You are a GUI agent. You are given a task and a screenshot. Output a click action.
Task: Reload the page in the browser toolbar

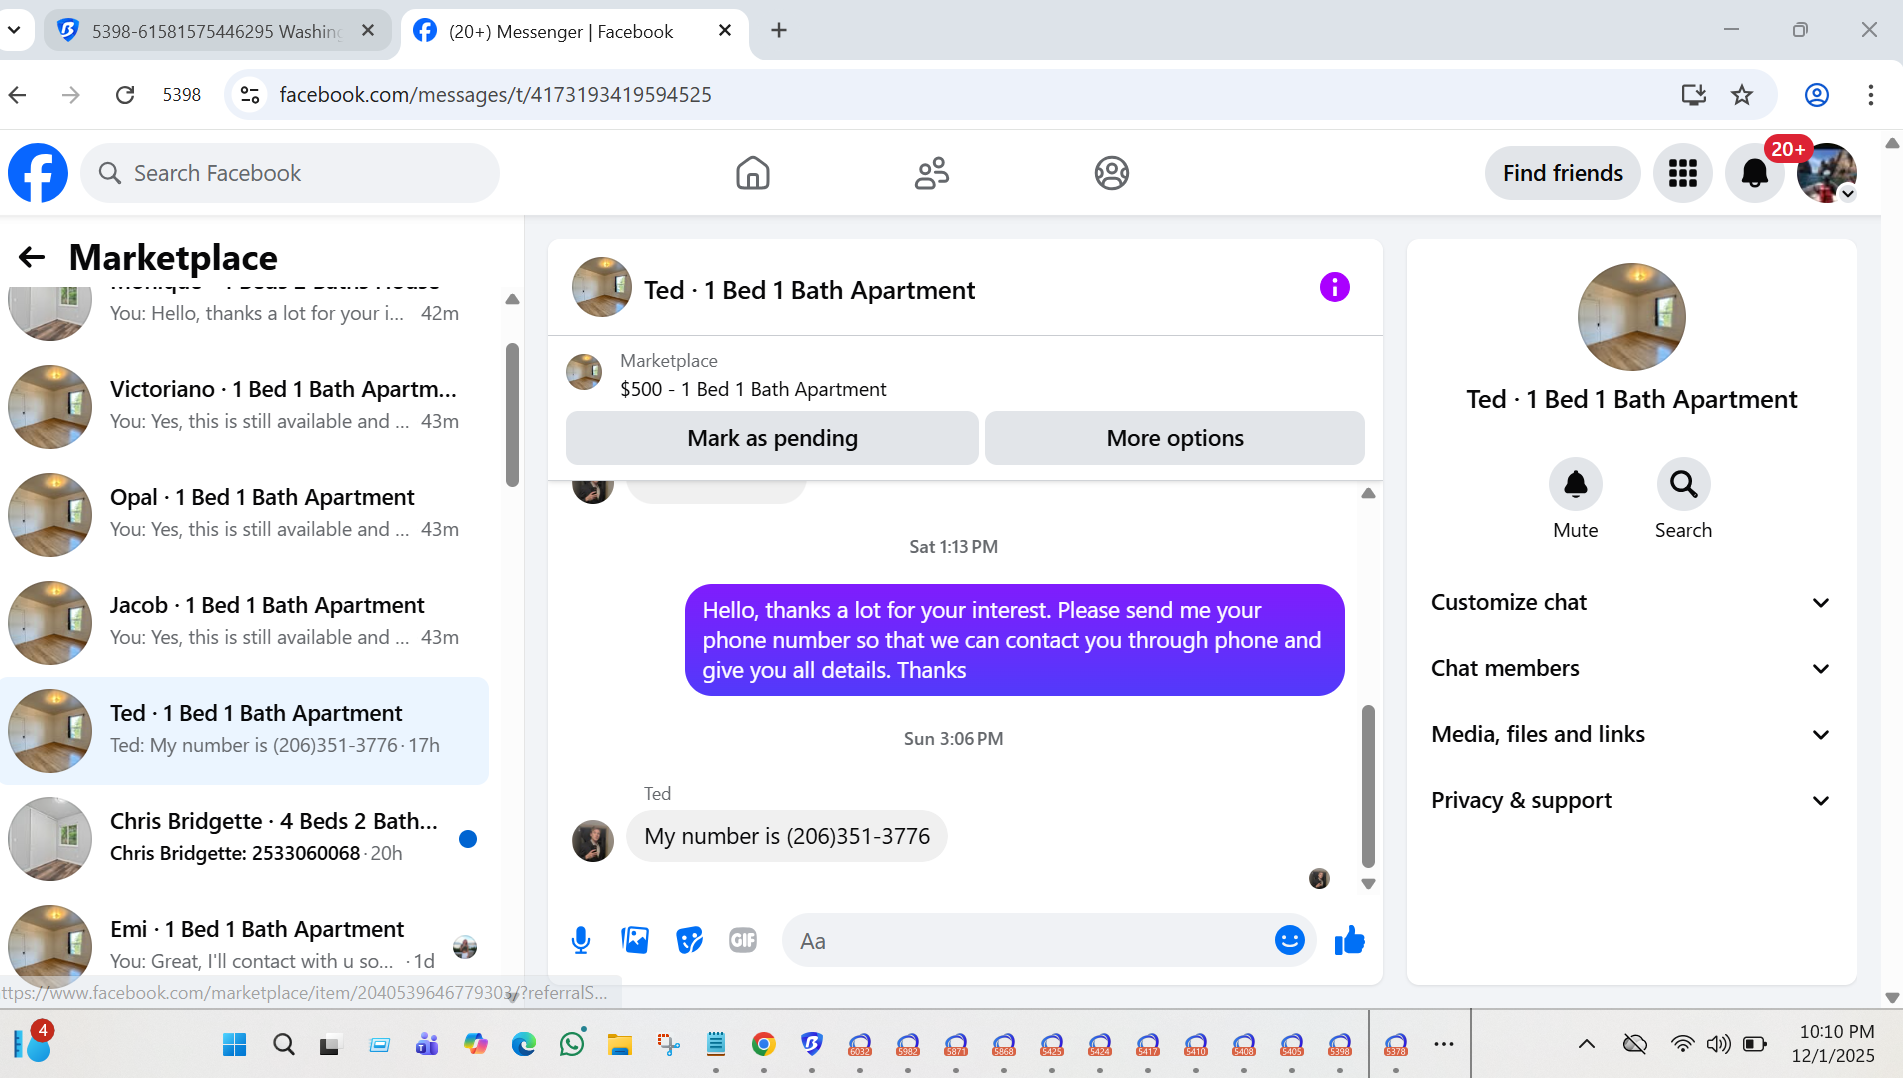pos(125,95)
